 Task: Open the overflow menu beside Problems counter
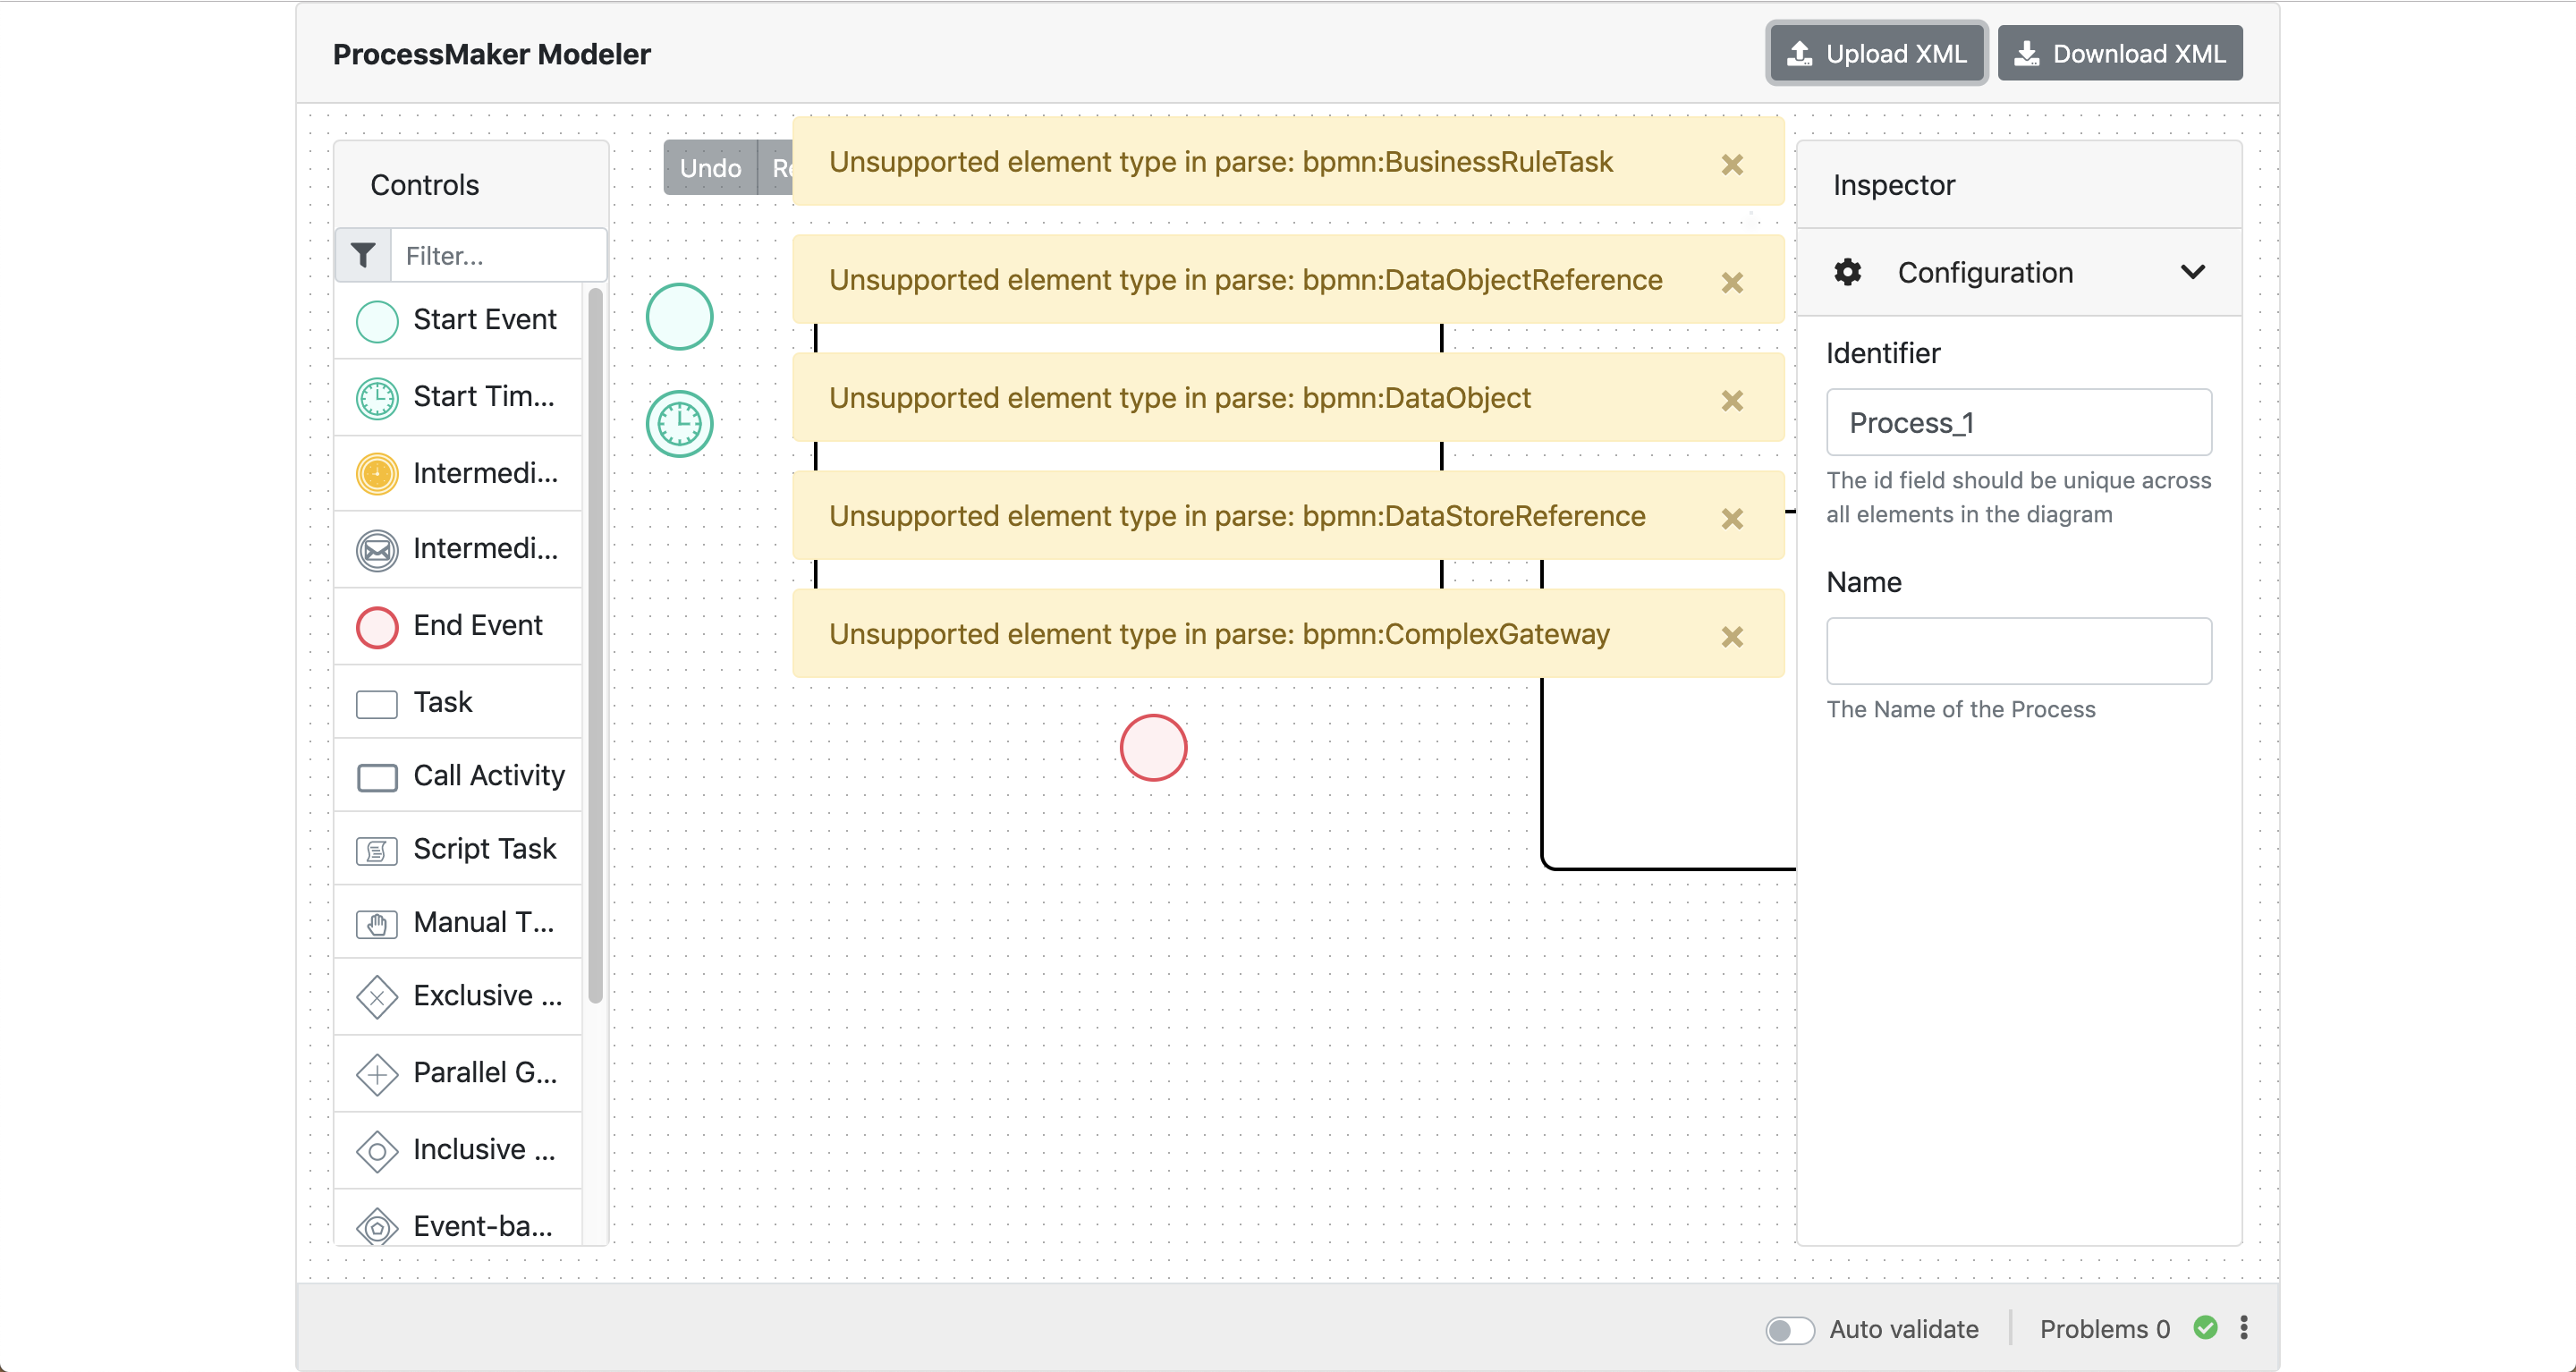(x=2243, y=1328)
